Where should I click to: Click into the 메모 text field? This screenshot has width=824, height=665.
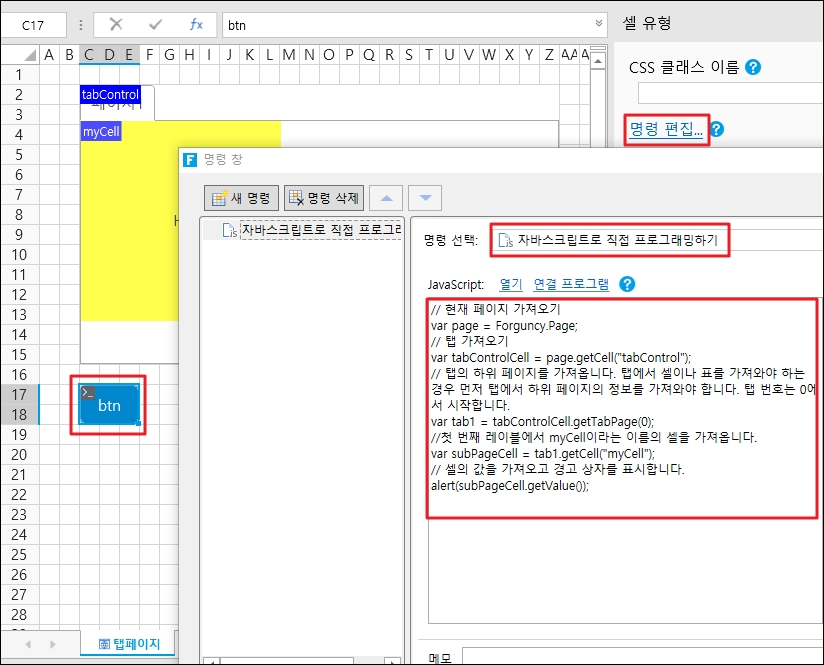640,656
